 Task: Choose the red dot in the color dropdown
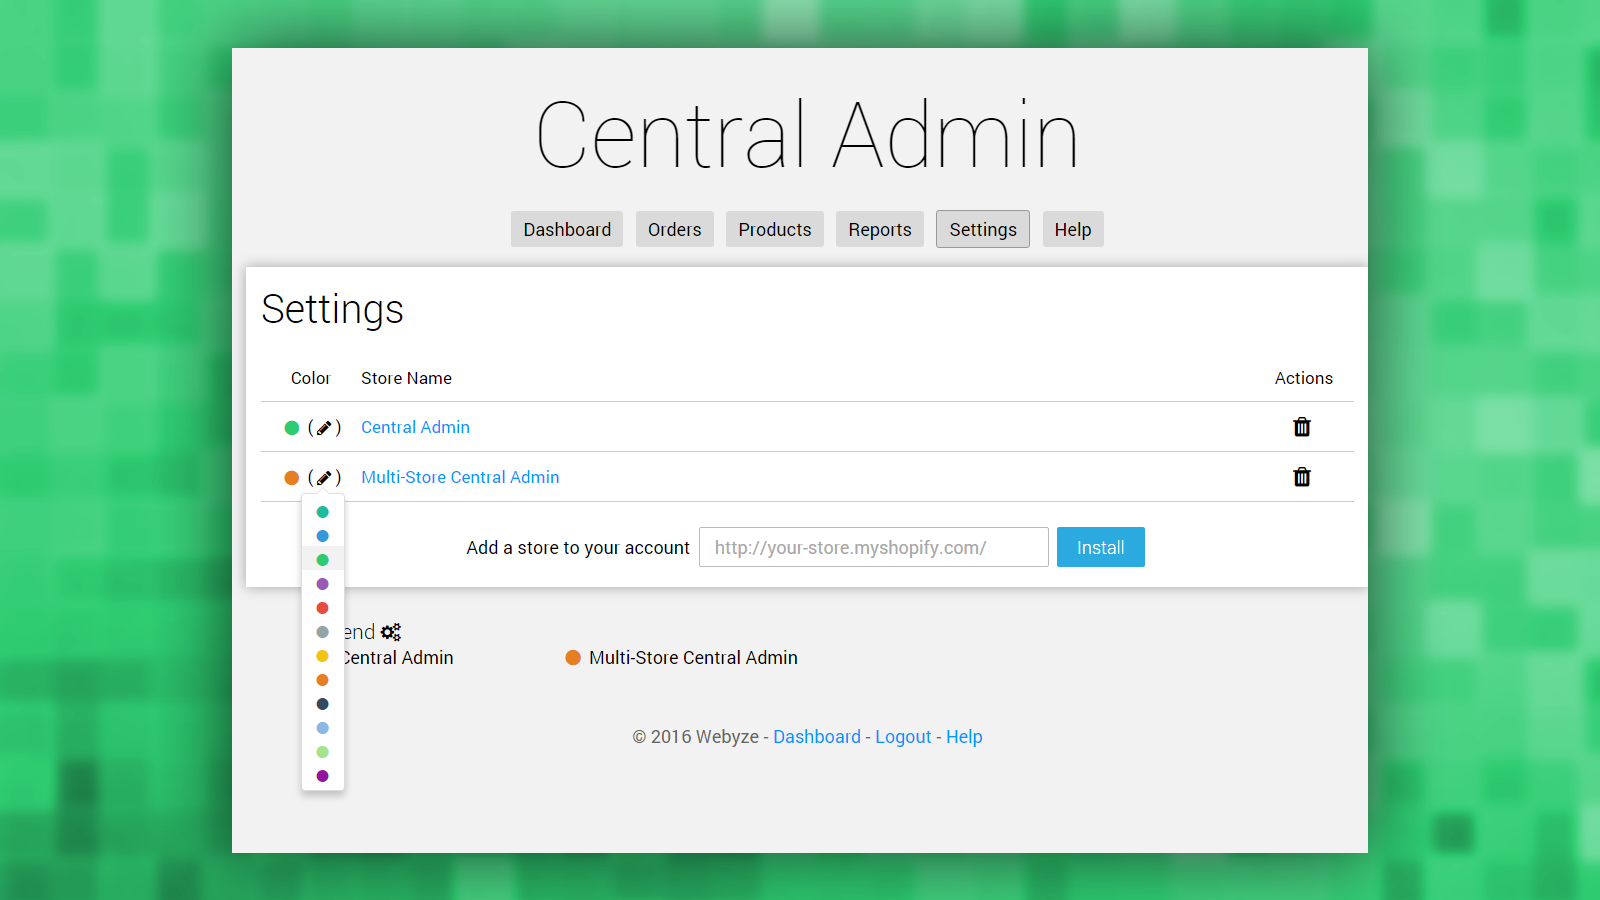[322, 608]
